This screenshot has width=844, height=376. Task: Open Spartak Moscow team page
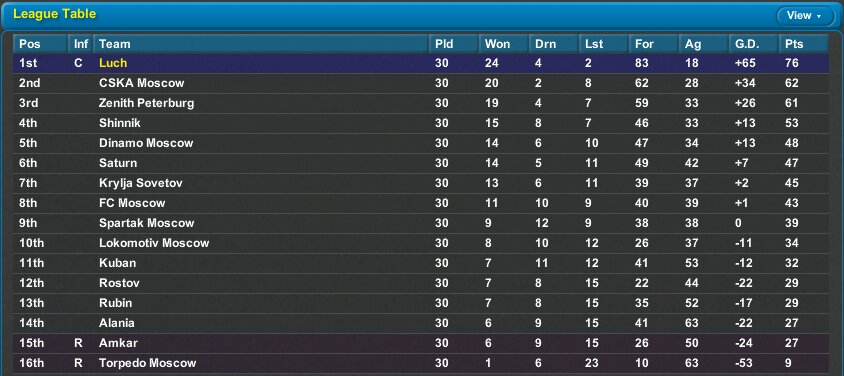click(x=145, y=223)
